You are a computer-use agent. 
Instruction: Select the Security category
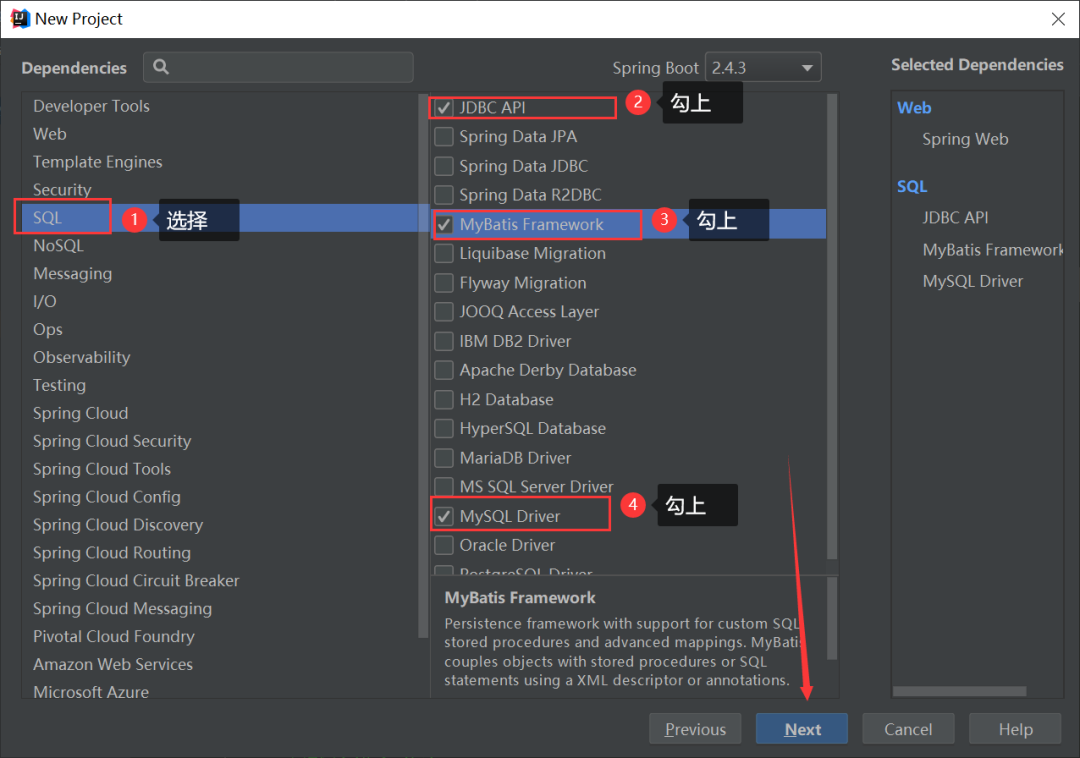click(62, 189)
